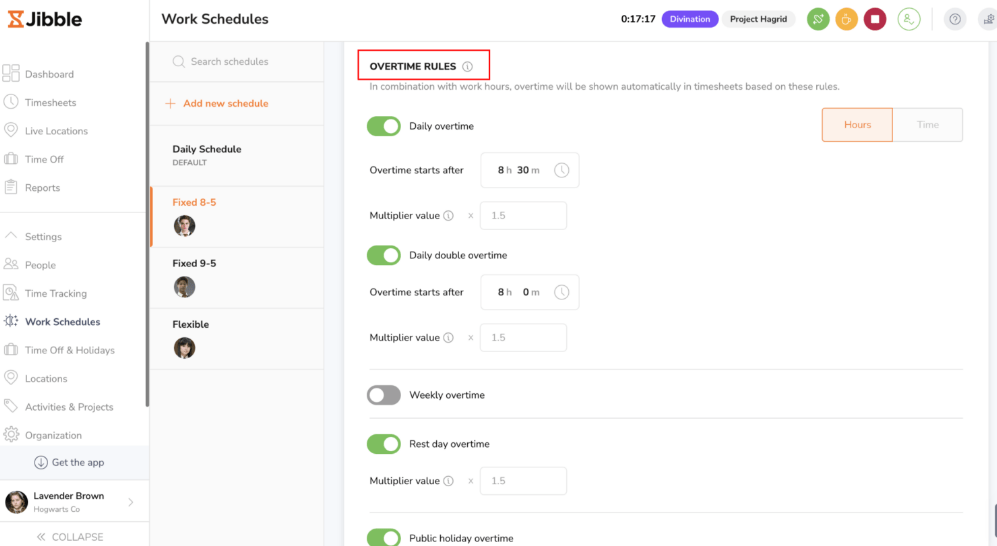Click the info icon by the Rest day multiplier
Screen dimensions: 997x546
click(x=448, y=481)
